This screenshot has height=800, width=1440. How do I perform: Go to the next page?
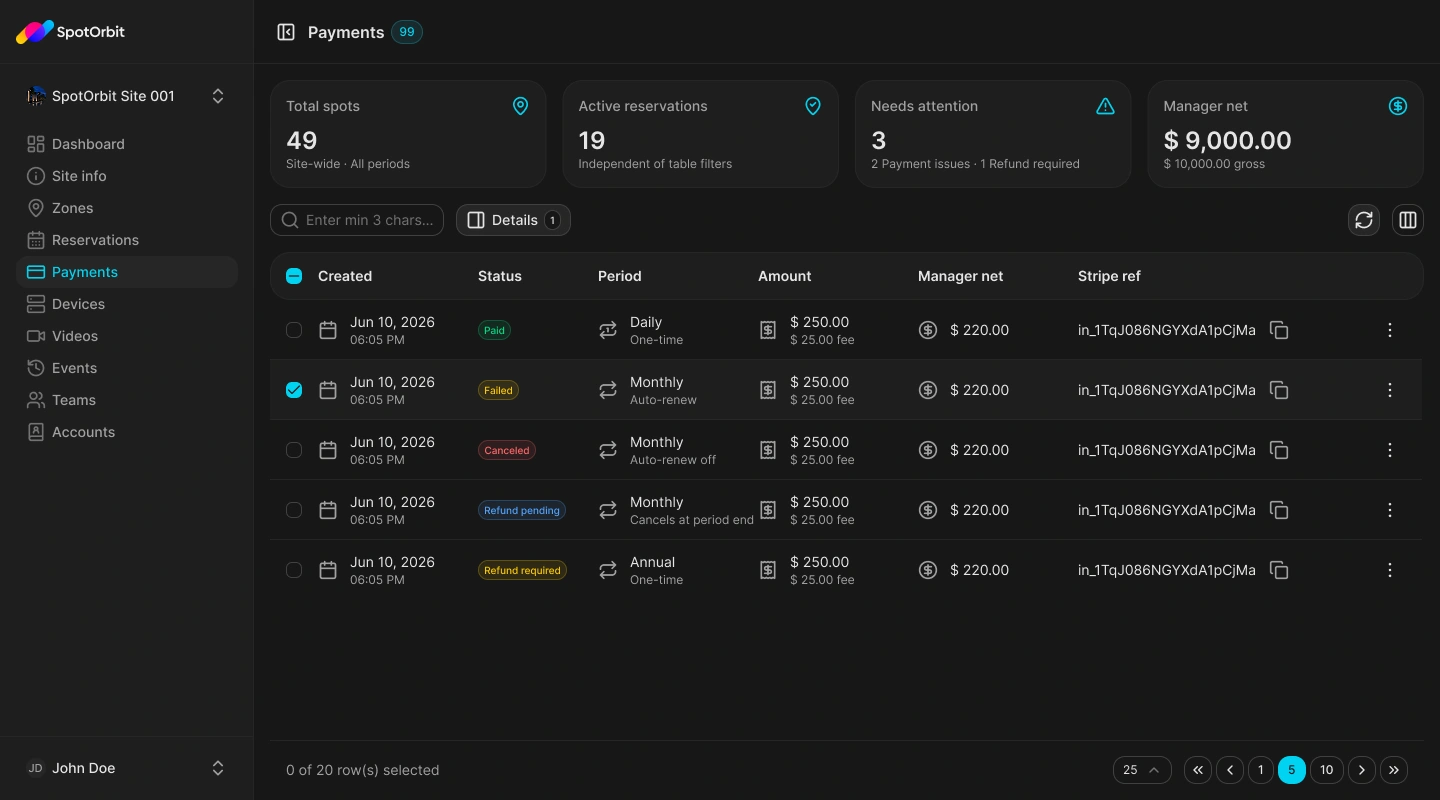(x=1362, y=770)
